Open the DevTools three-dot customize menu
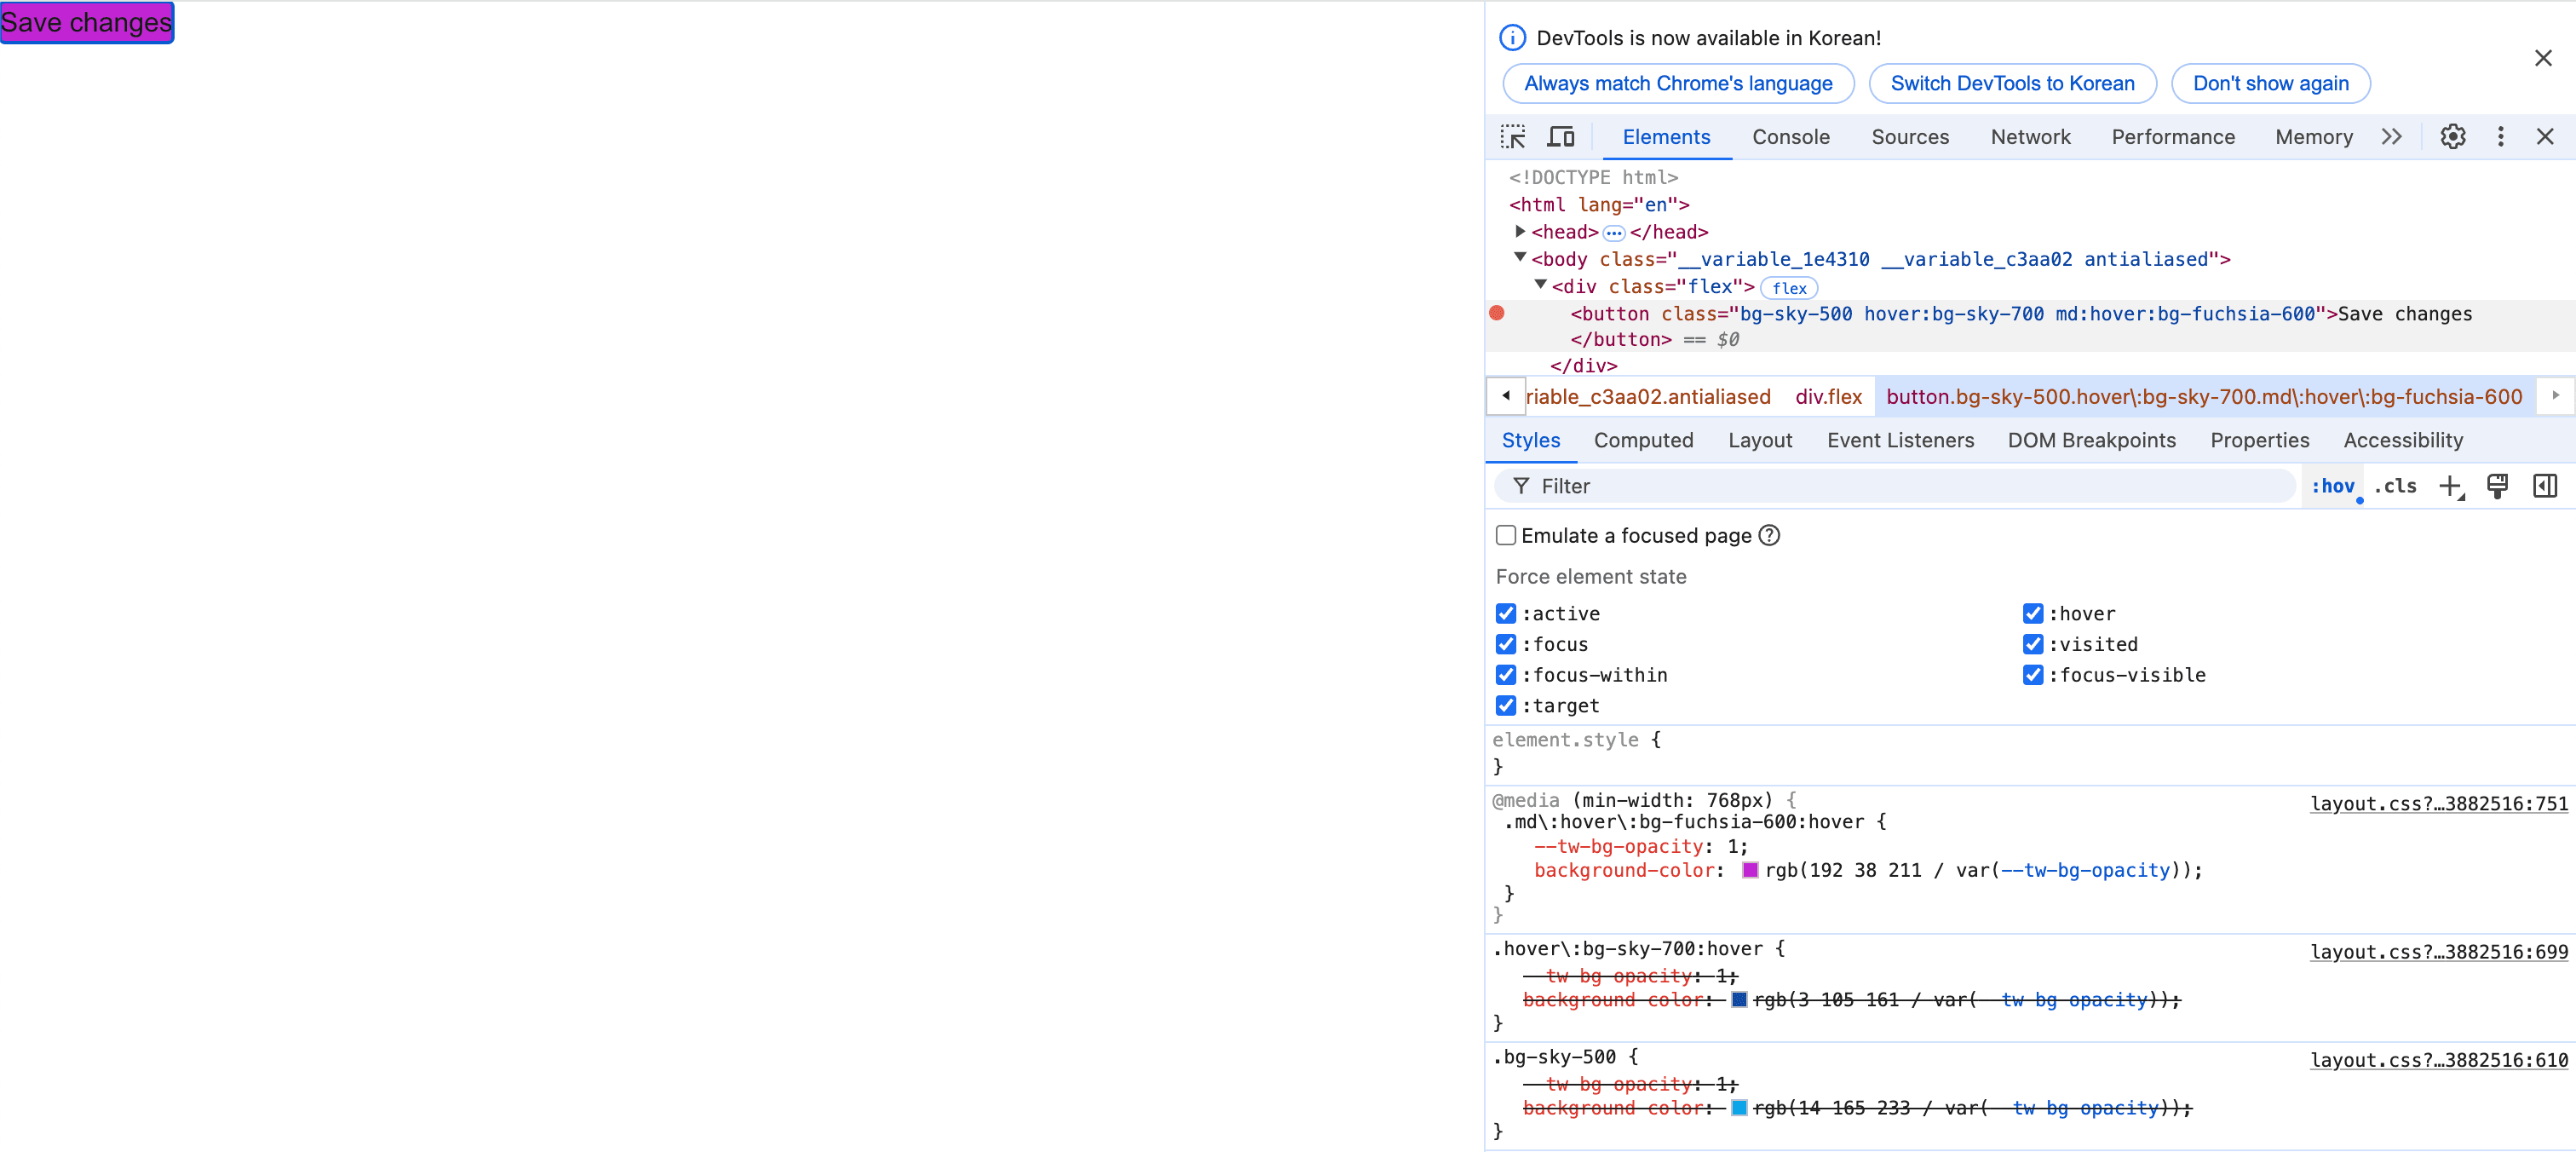 [2501, 137]
